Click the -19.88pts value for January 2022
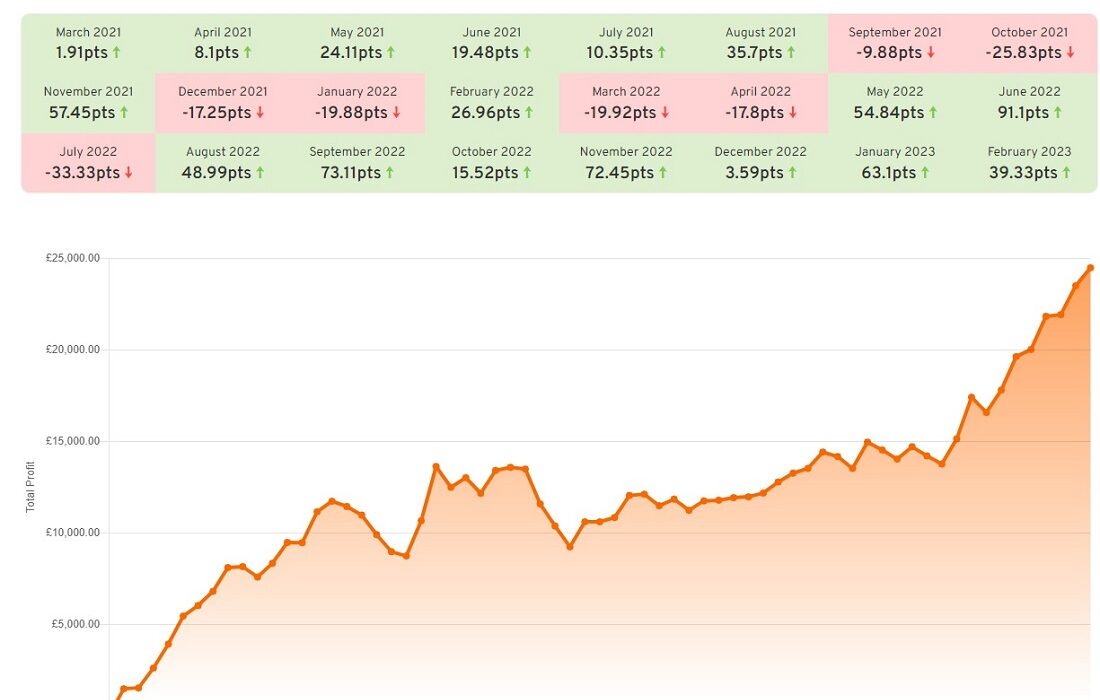The width and height of the screenshot is (1100, 700). (x=349, y=113)
